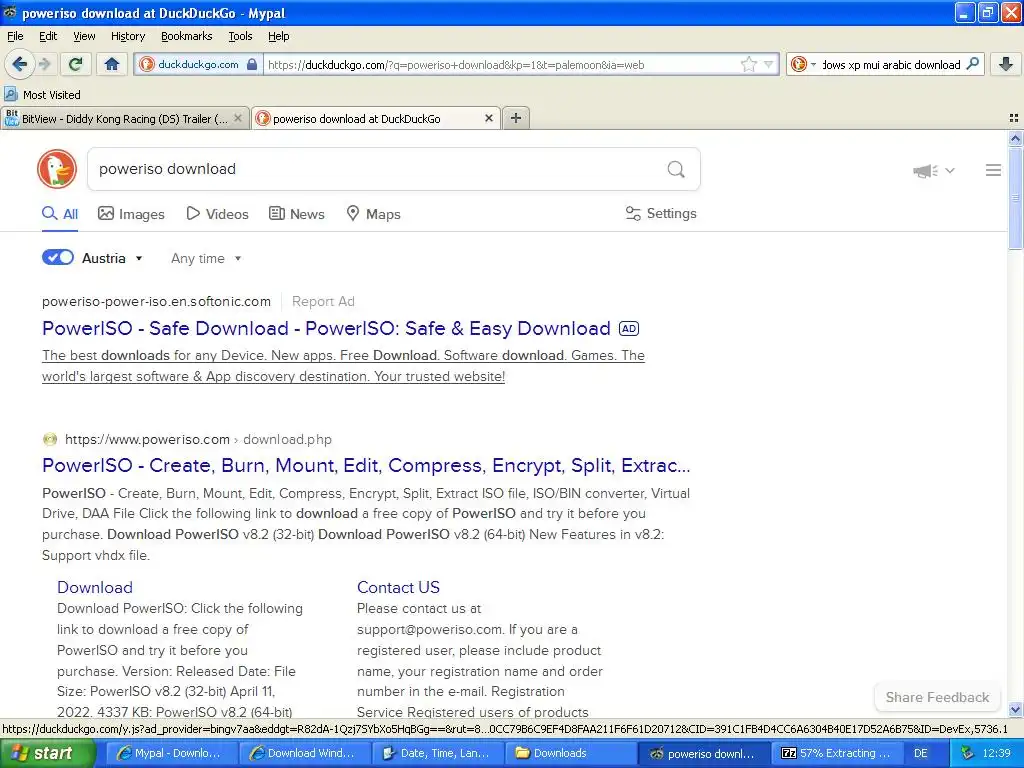Open the Tools menu
Viewport: 1024px width, 768px height.
[x=240, y=36]
